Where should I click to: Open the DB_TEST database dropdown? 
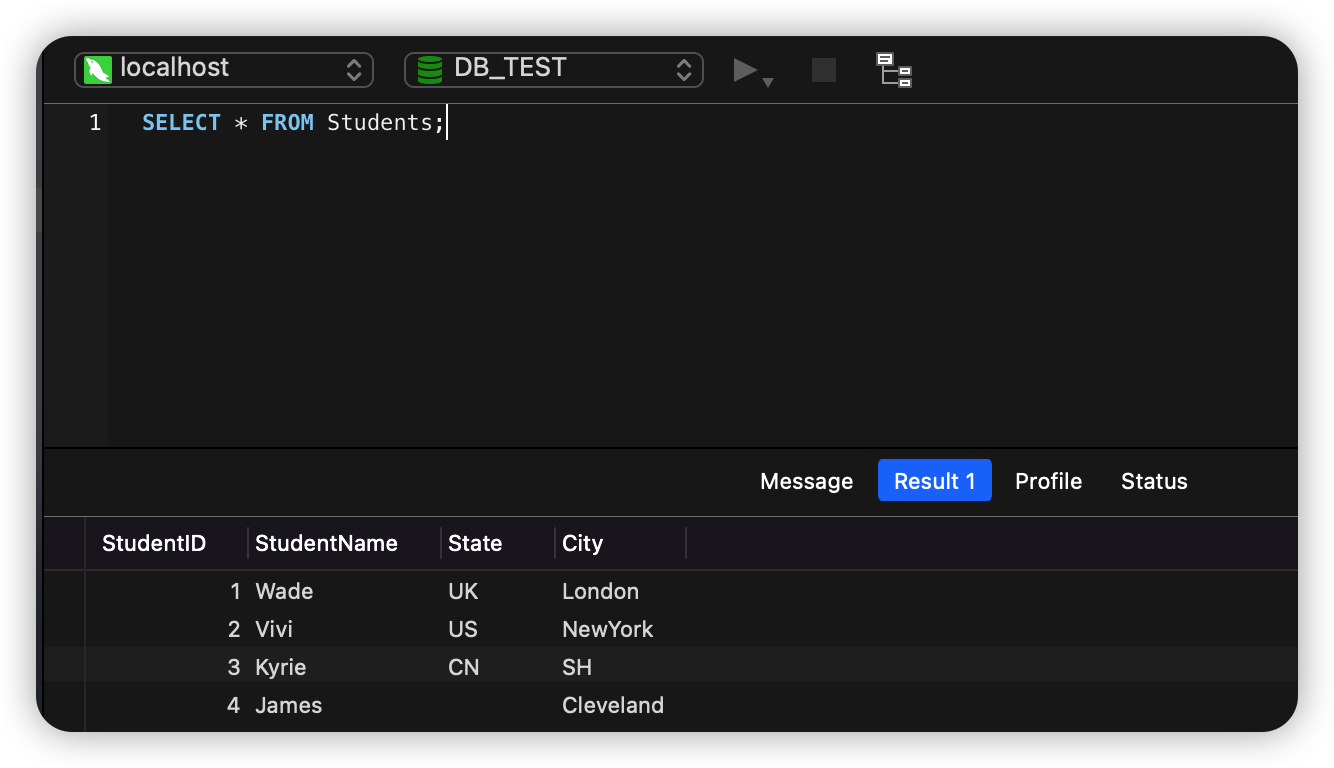tap(554, 69)
